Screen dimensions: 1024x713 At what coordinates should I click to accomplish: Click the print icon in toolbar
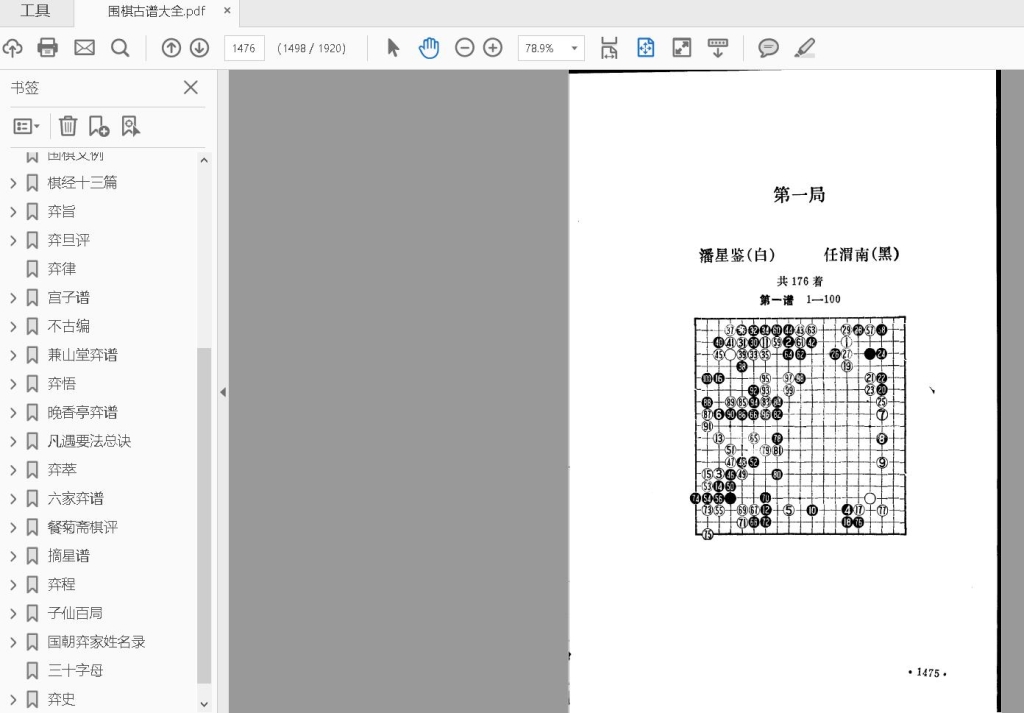point(47,47)
